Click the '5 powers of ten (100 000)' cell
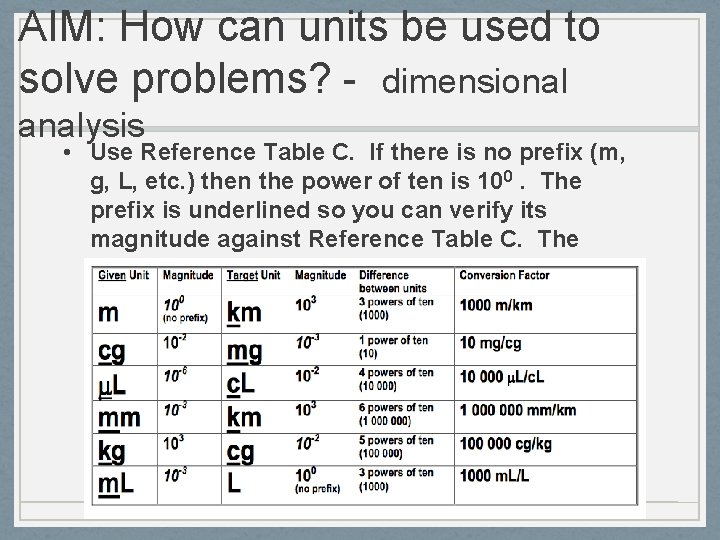The height and width of the screenshot is (540, 720). 396,447
